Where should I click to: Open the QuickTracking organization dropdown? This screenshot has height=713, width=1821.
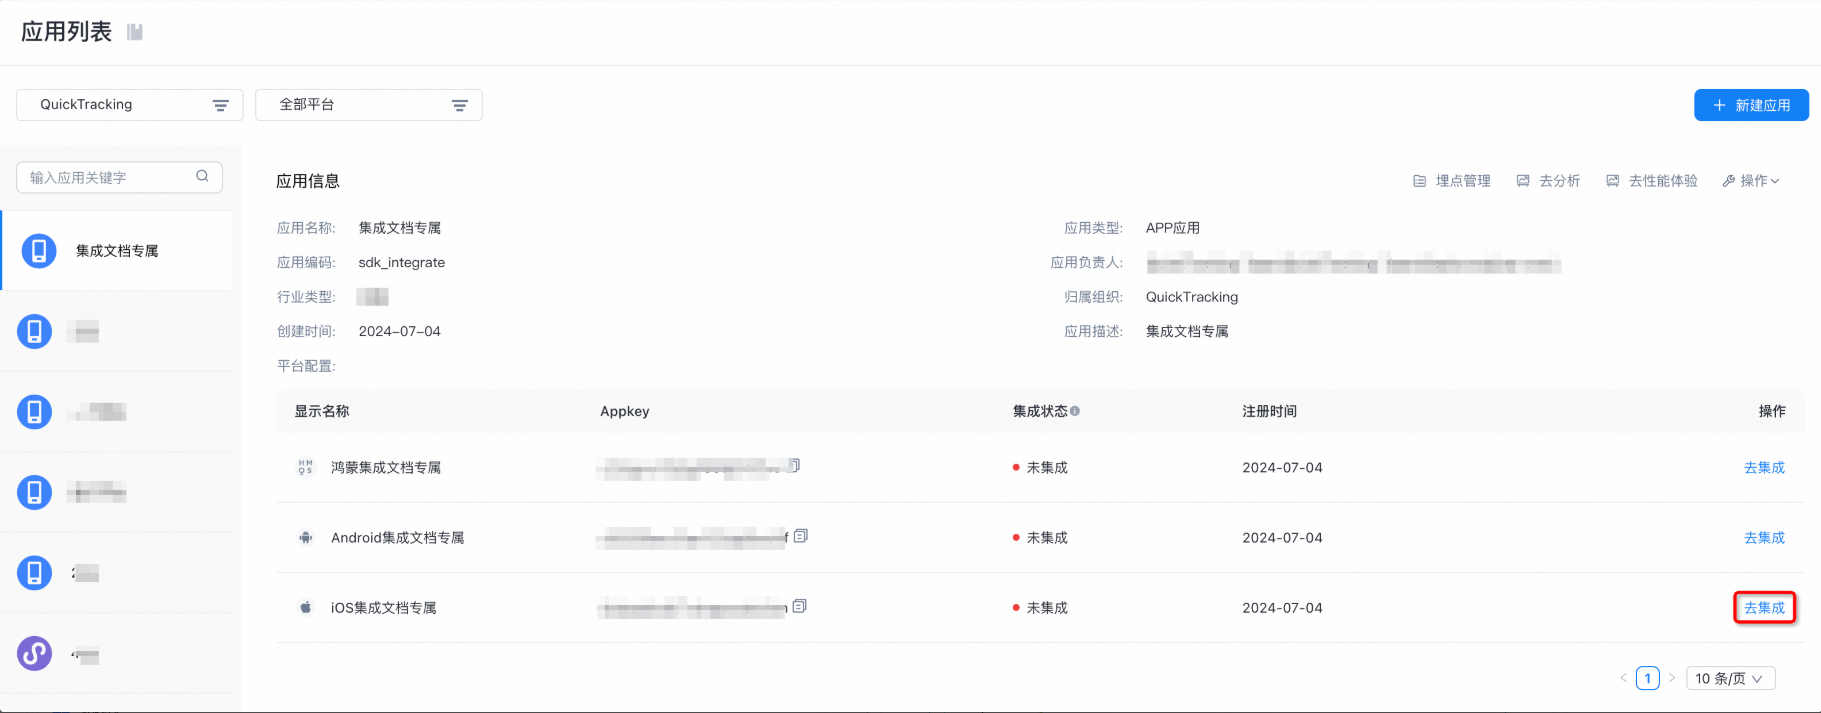click(130, 105)
